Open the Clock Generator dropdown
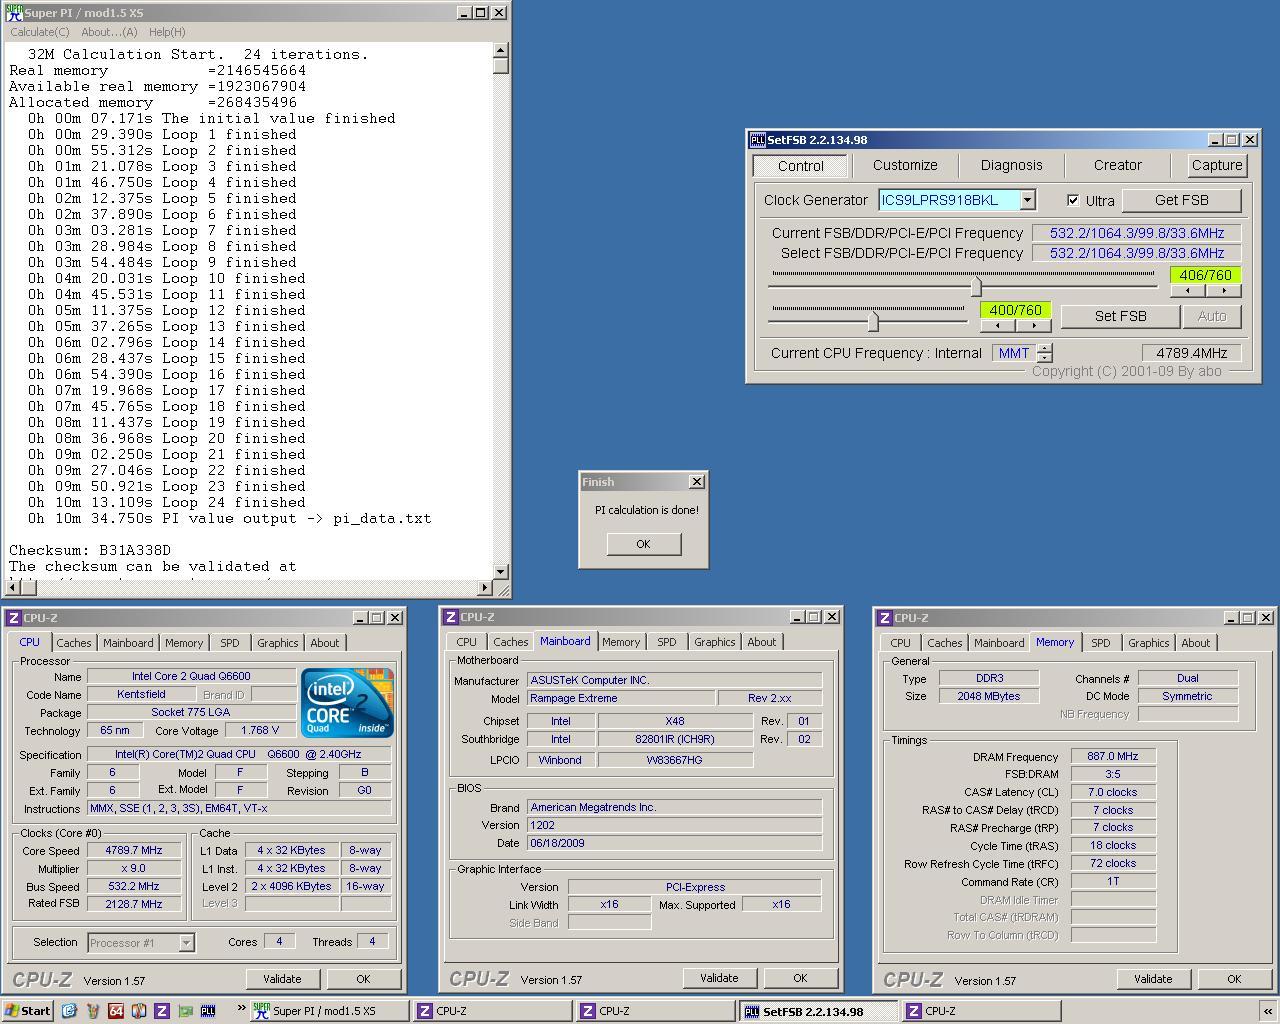 click(1027, 200)
